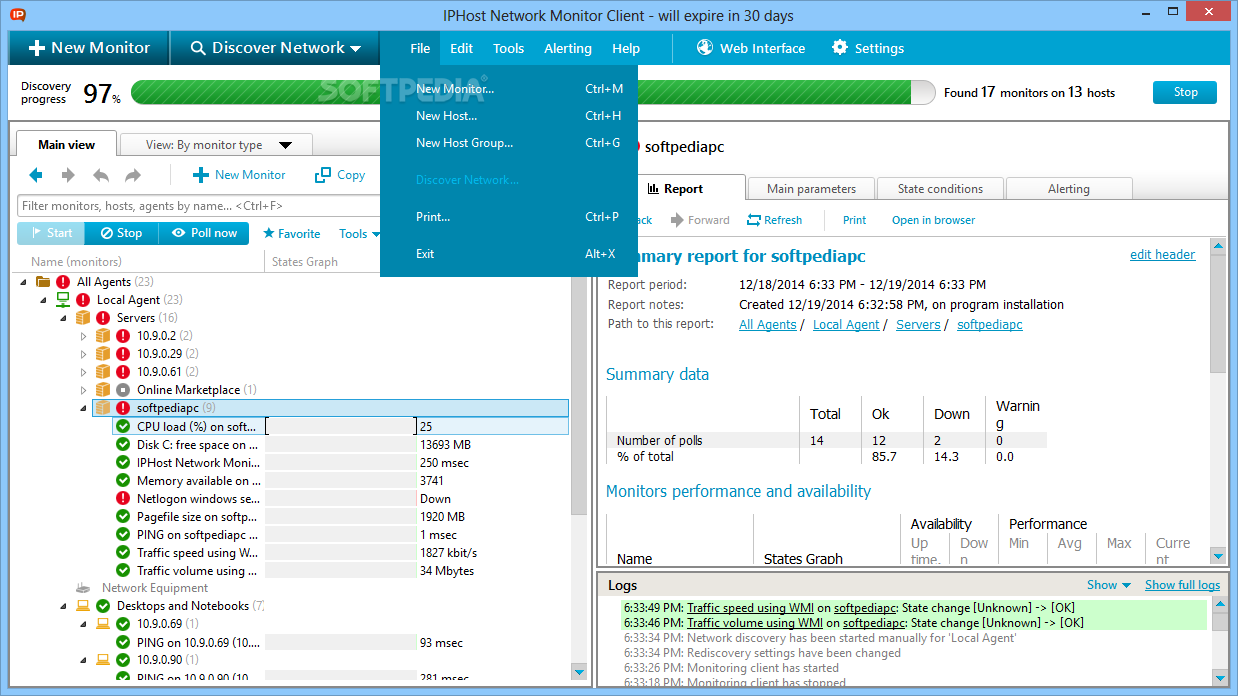Click the Favorite star icon
1238x696 pixels.
tap(268, 233)
